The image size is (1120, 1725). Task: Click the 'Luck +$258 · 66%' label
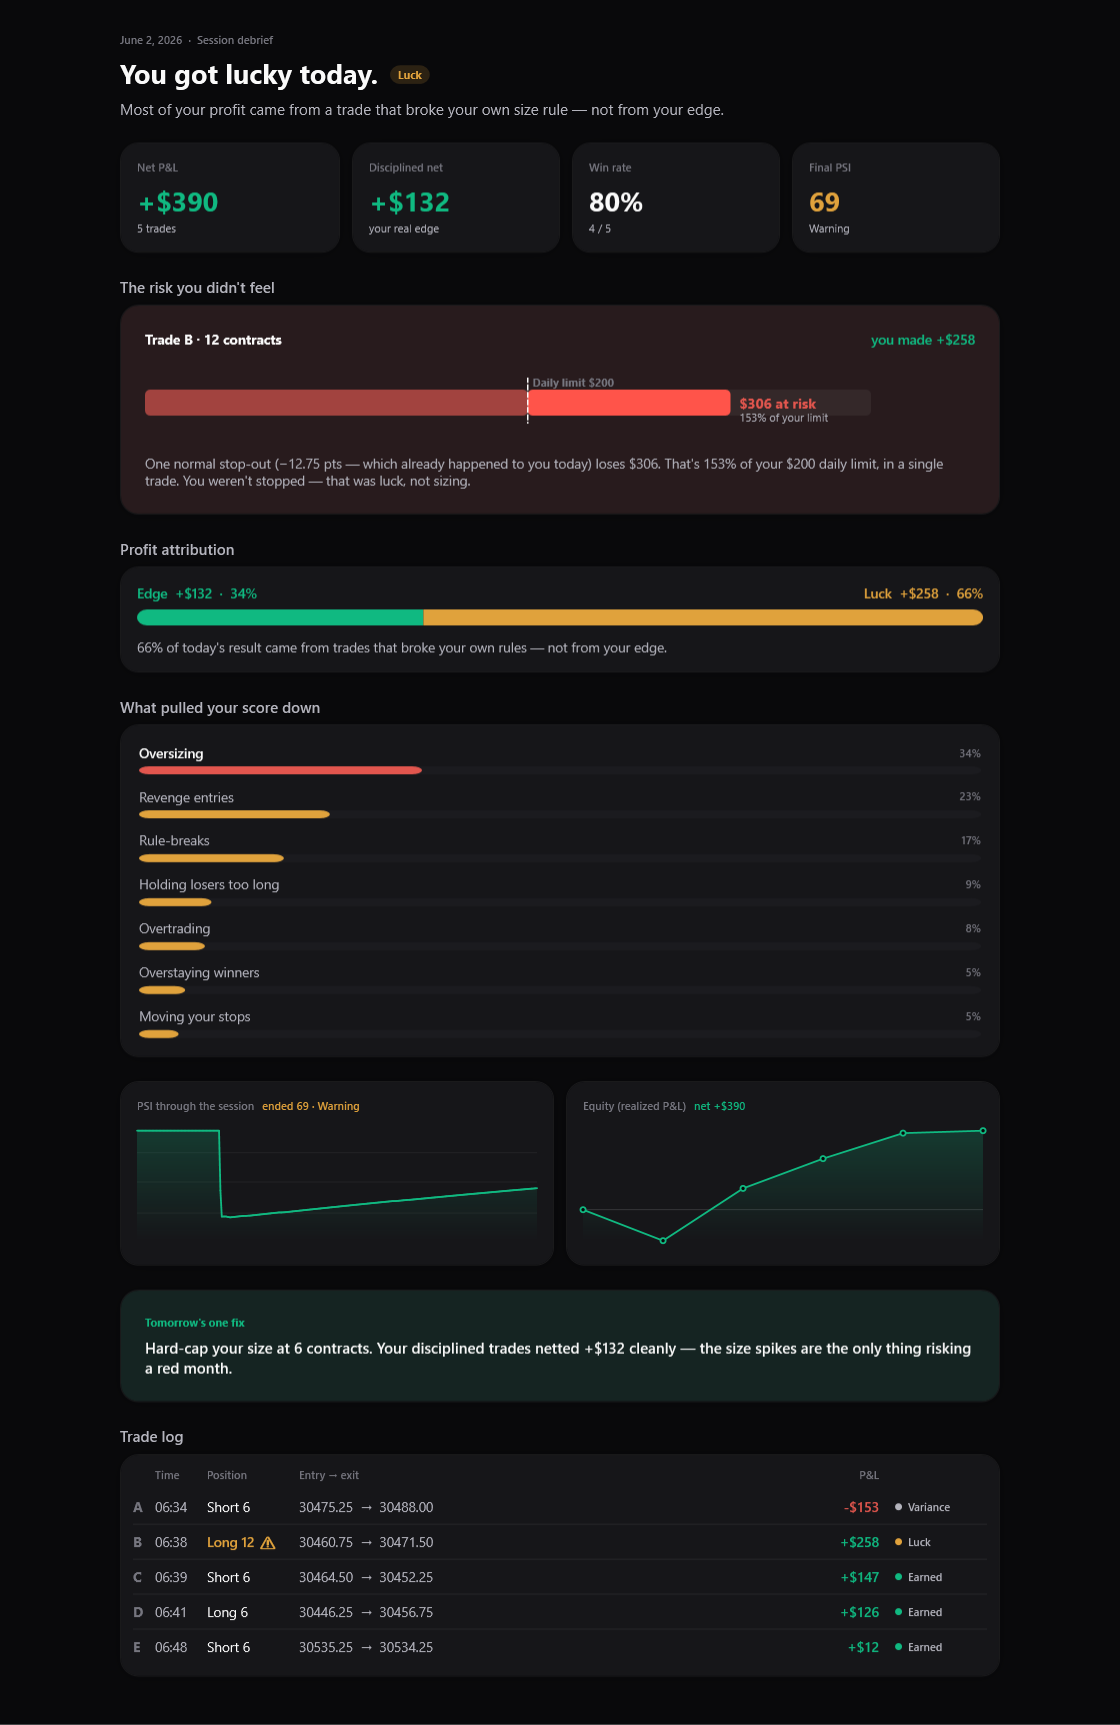923,594
